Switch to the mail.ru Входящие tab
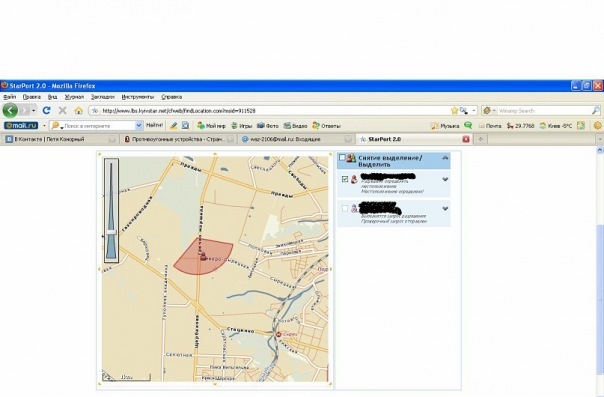 pyautogui.click(x=296, y=139)
